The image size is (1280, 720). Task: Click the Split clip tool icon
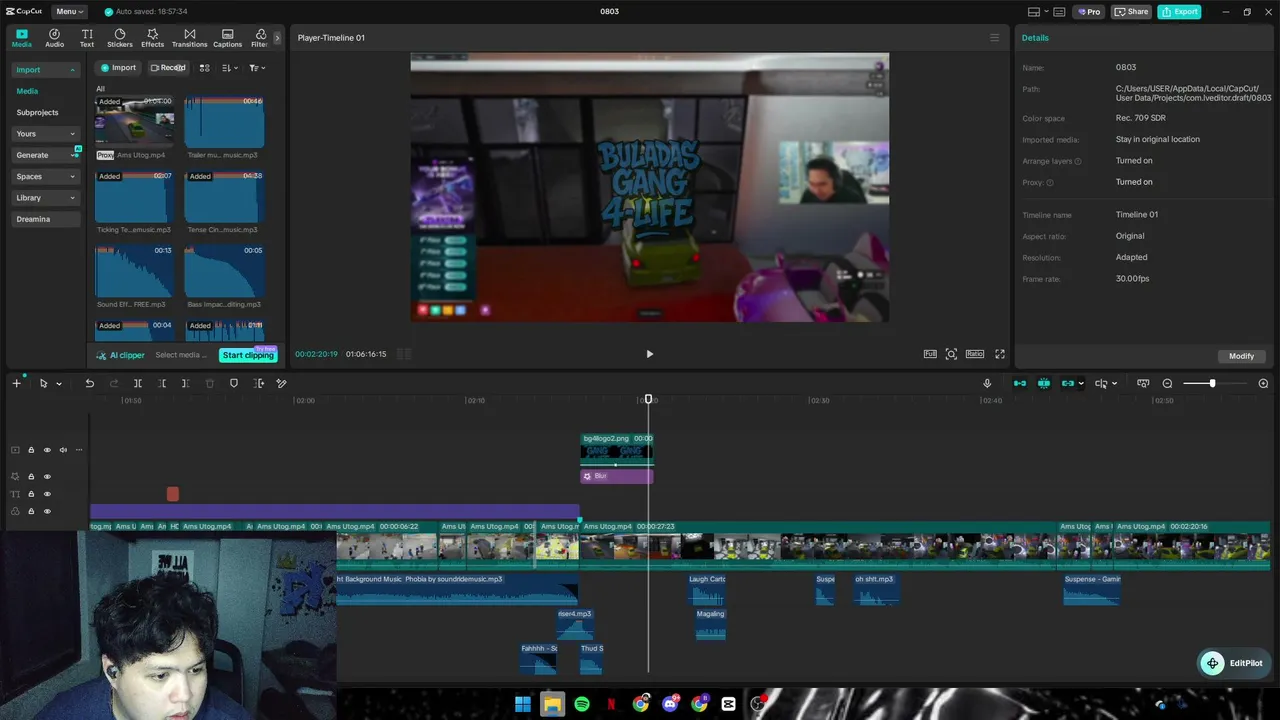pos(138,383)
